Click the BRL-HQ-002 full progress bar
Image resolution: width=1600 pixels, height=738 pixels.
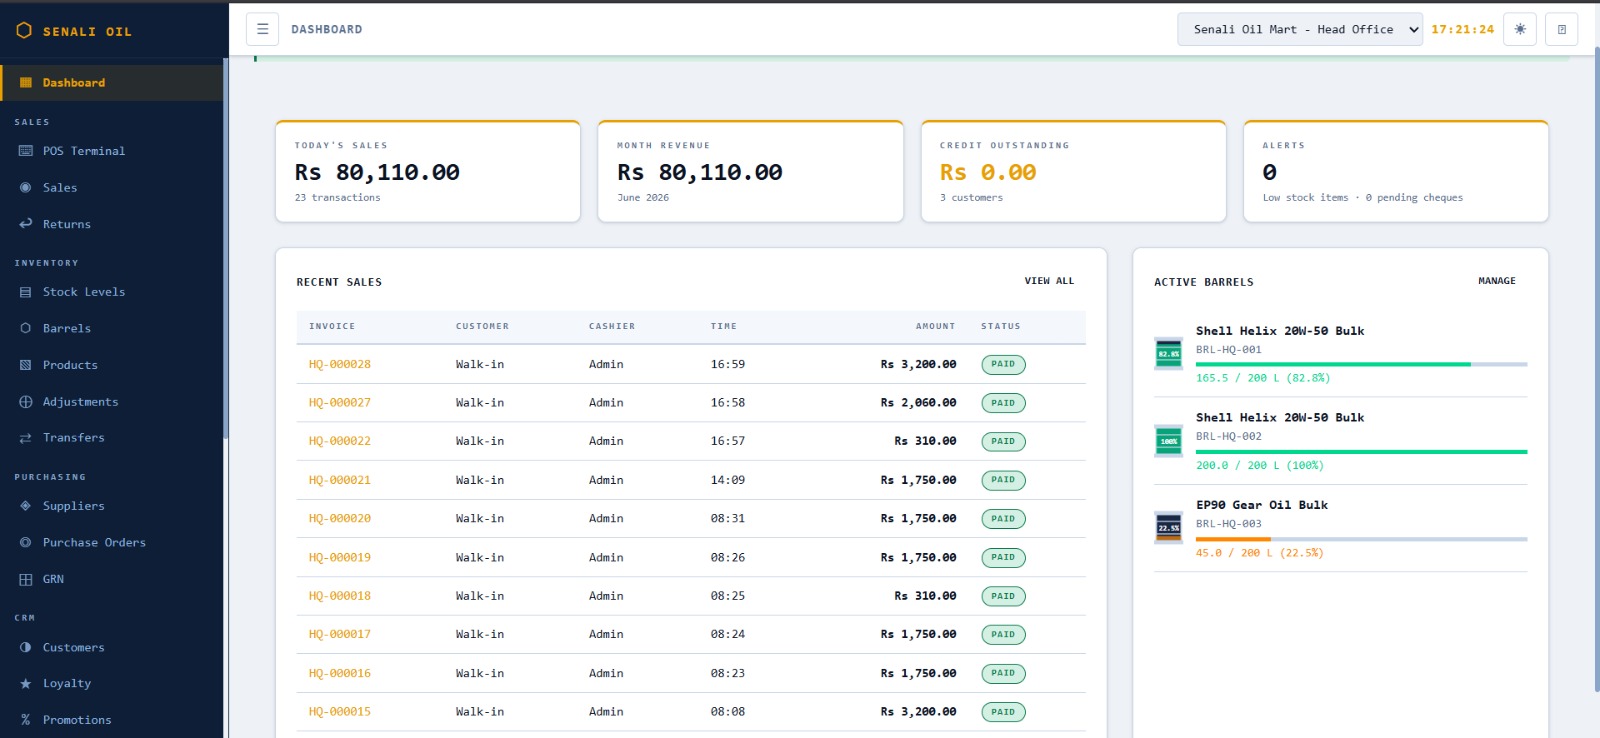(x=1361, y=452)
